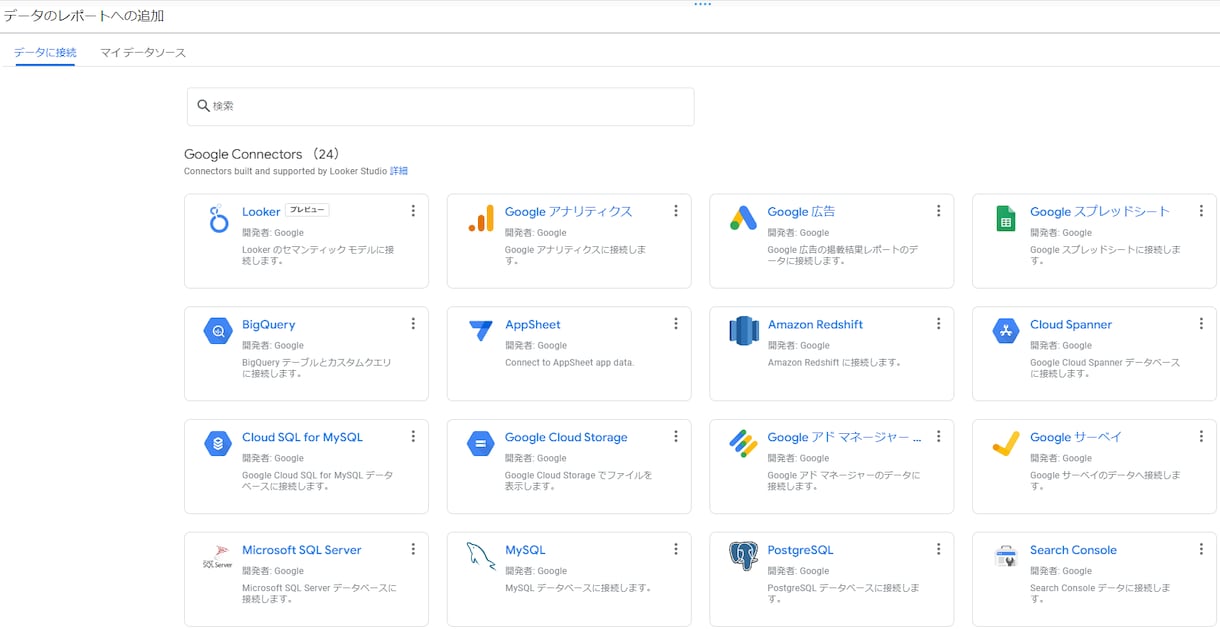Click the Cloud Spanner hexagon icon
This screenshot has height=629, width=1220.
pyautogui.click(x=1006, y=331)
